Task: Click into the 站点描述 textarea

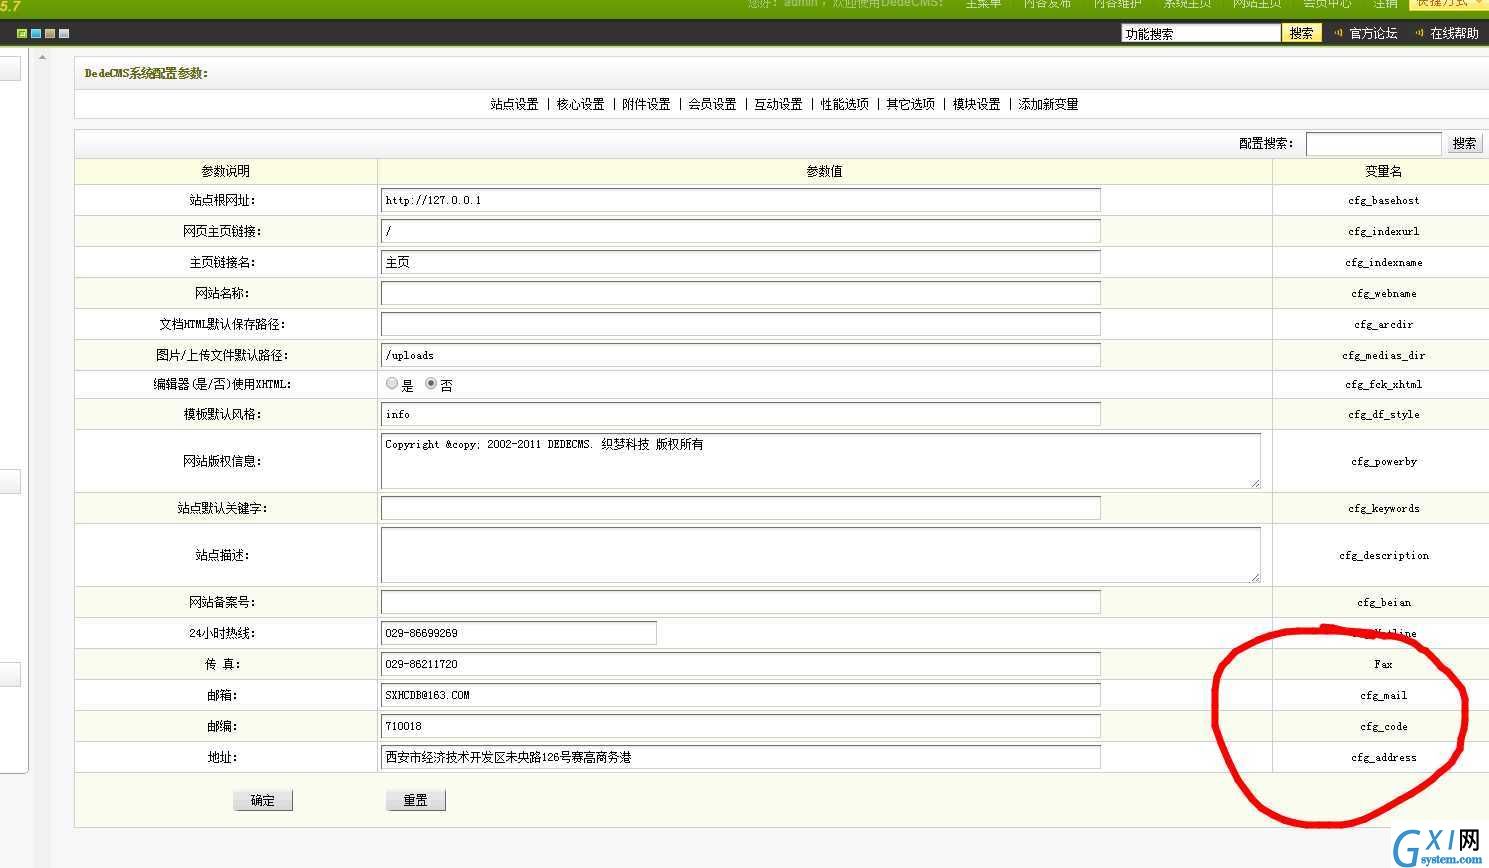Action: [820, 555]
